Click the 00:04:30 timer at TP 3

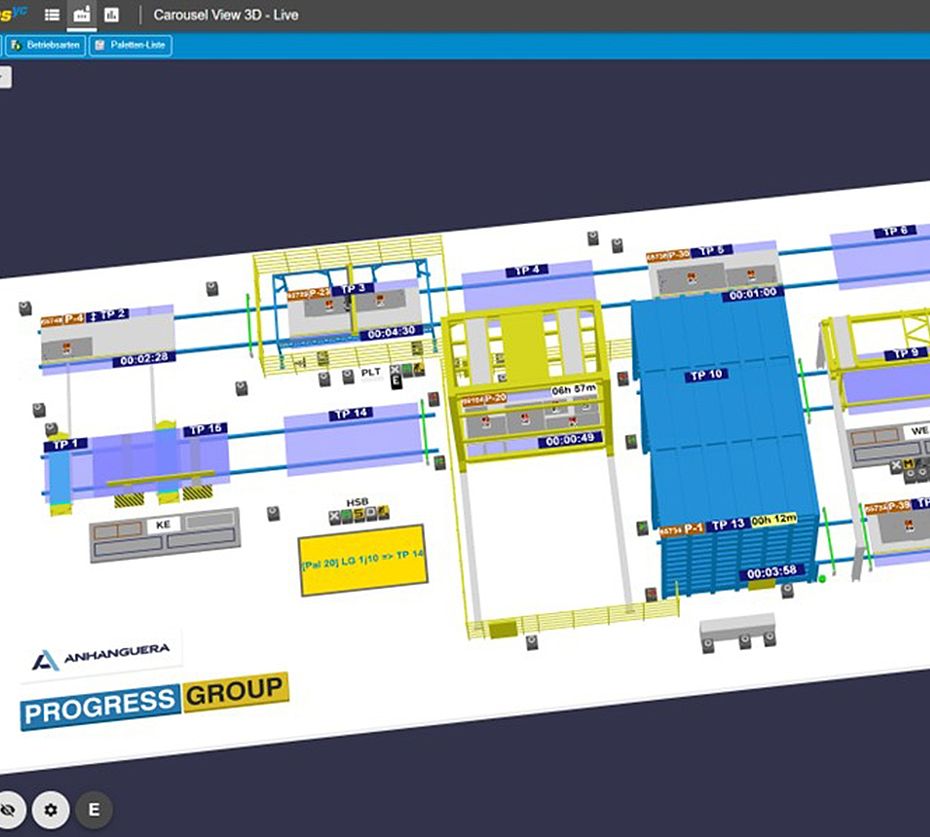click(391, 333)
